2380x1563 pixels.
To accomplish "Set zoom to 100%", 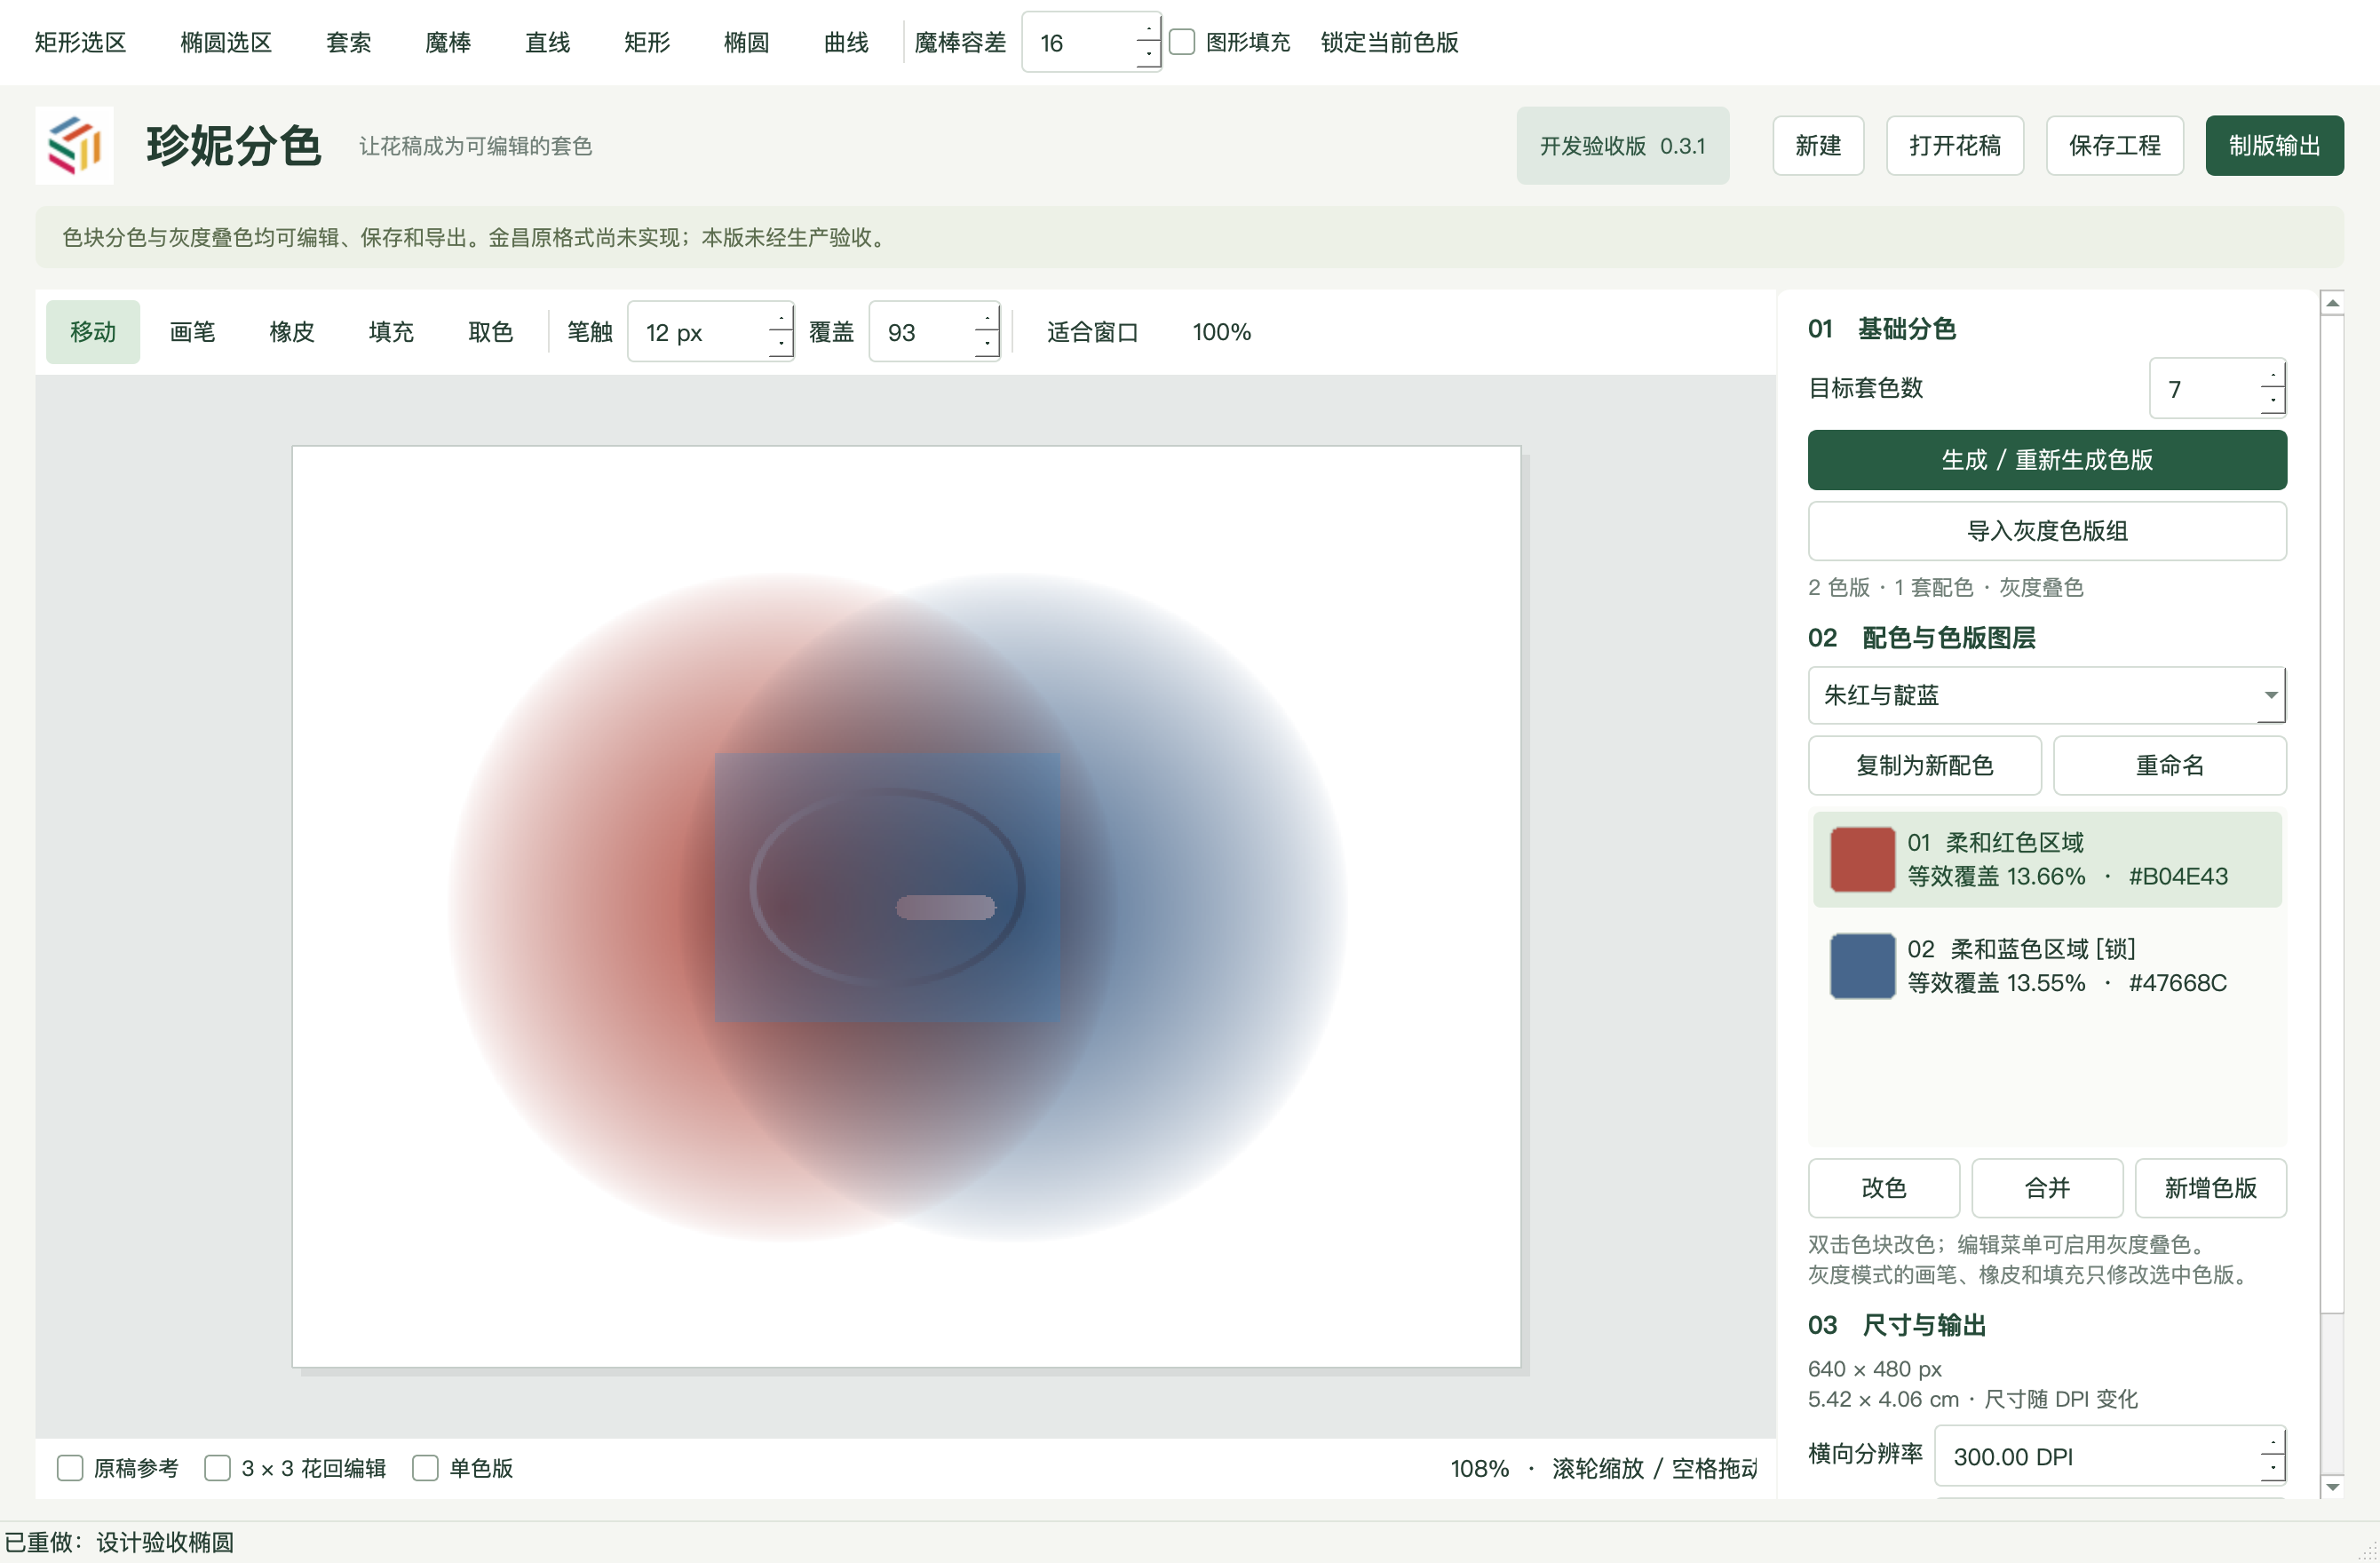I will (1221, 331).
